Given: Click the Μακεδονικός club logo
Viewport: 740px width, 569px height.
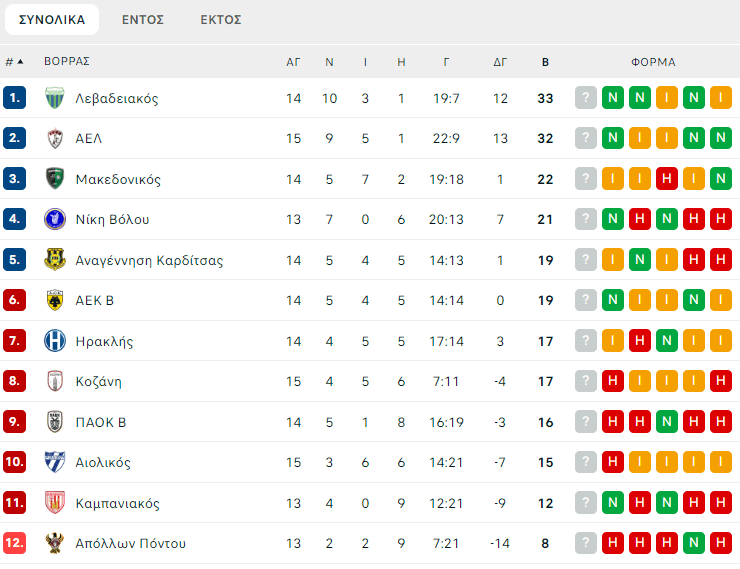Looking at the screenshot, I should tap(55, 179).
